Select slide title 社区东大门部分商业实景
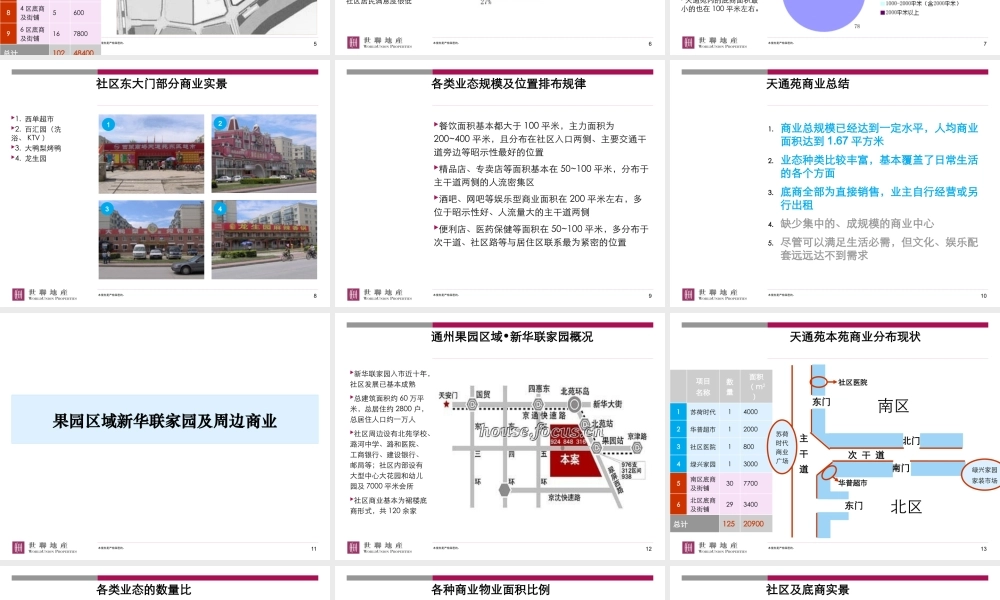 [x=161, y=84]
